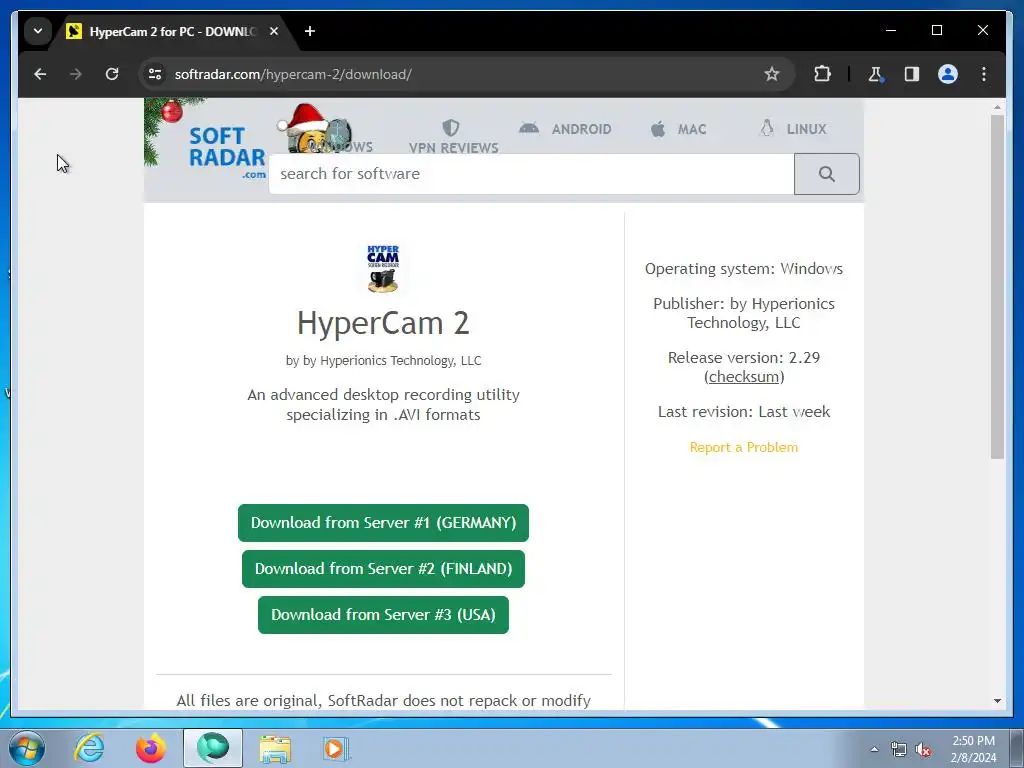The height and width of the screenshot is (768, 1024).
Task: Open the VPN Reviews menu item
Action: coord(453,137)
